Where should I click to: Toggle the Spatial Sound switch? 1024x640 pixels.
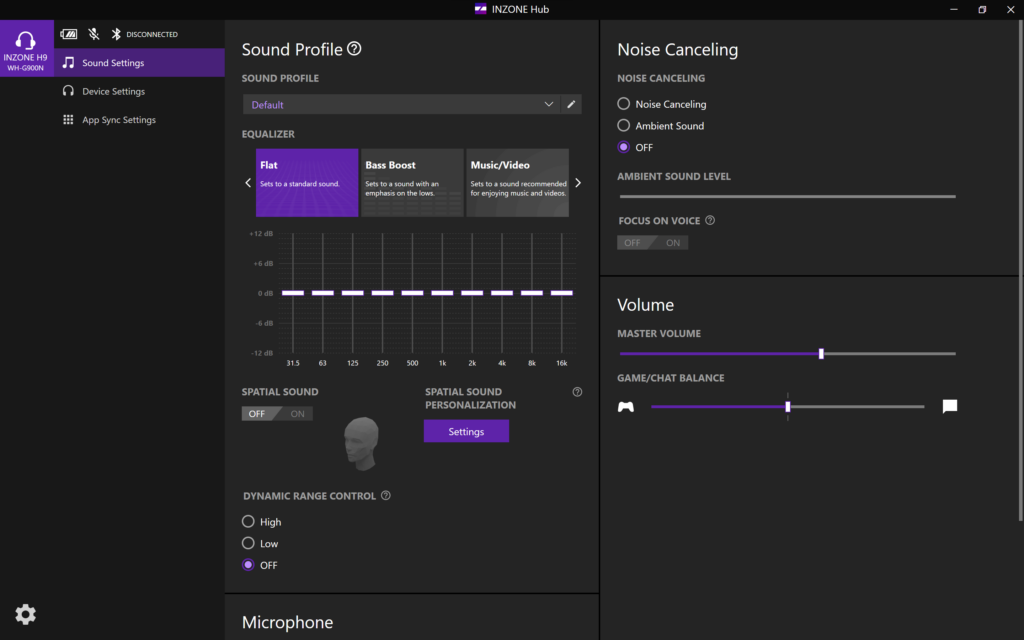coord(277,413)
